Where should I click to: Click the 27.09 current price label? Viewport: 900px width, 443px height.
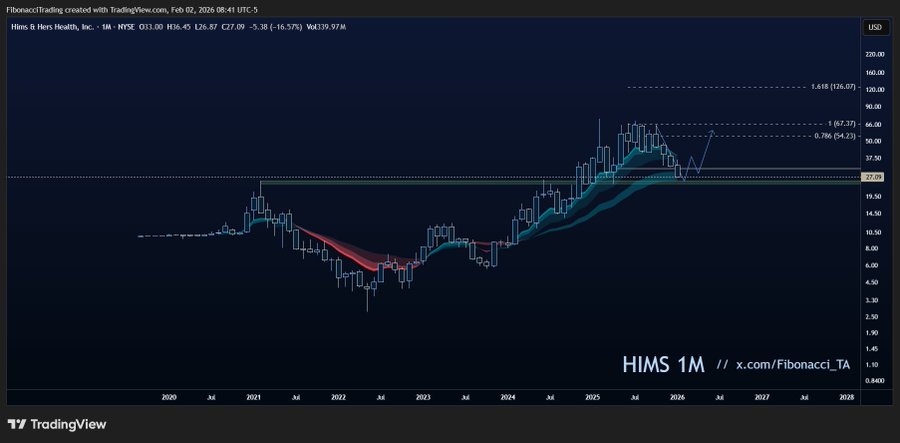coord(874,177)
